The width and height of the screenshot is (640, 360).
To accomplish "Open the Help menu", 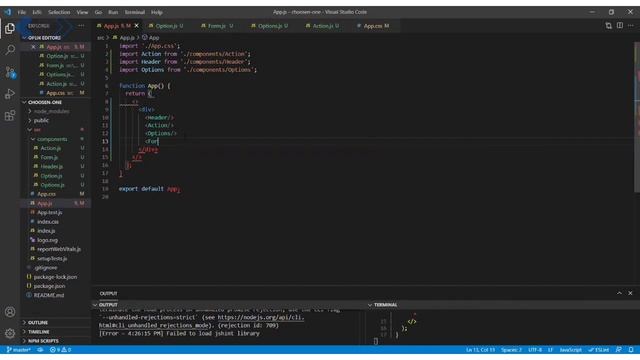I will 157,12.
